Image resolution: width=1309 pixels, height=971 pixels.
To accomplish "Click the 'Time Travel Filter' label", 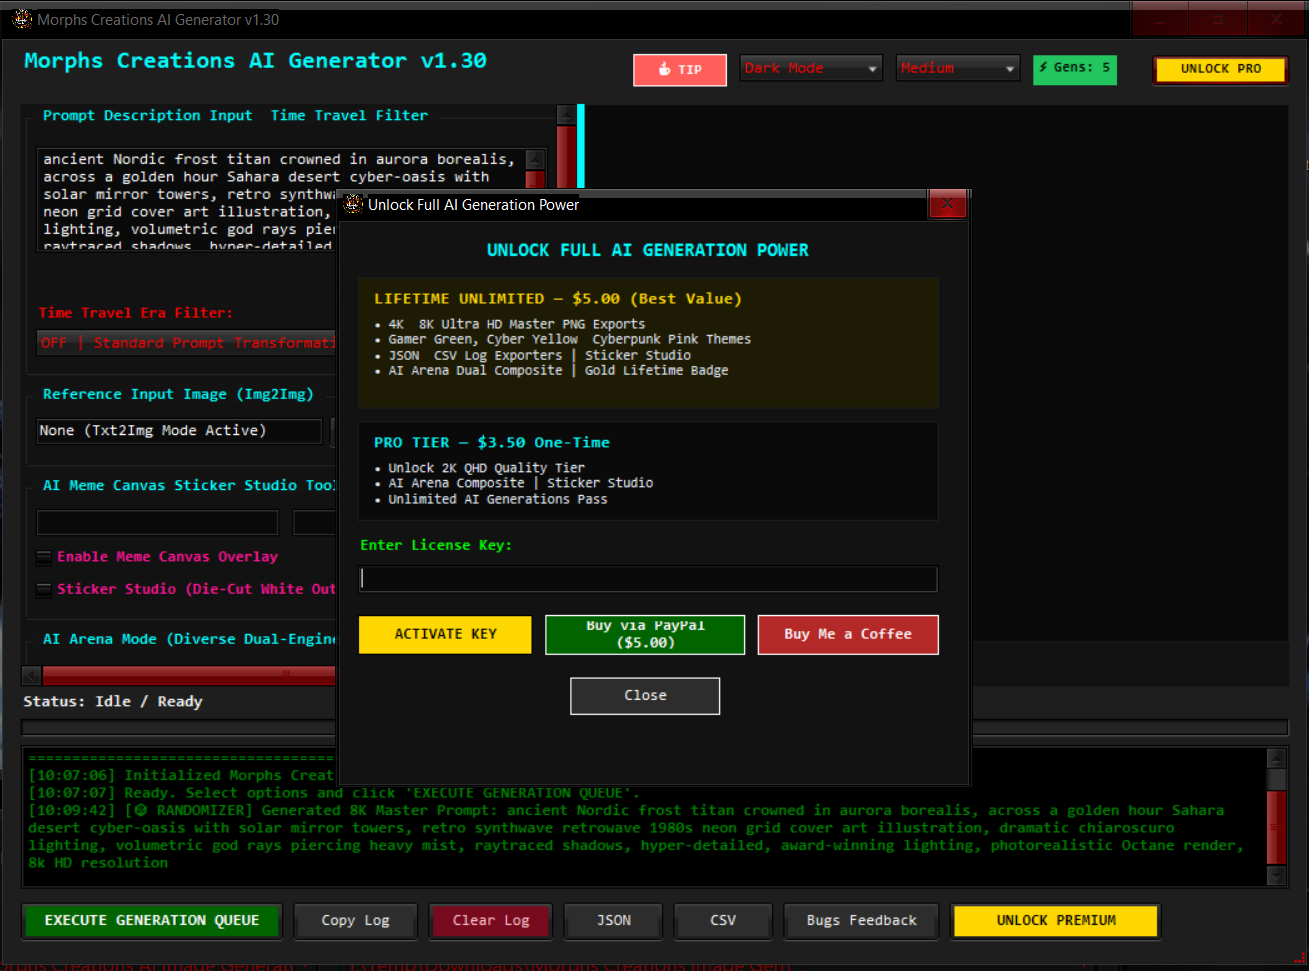I will coord(349,116).
